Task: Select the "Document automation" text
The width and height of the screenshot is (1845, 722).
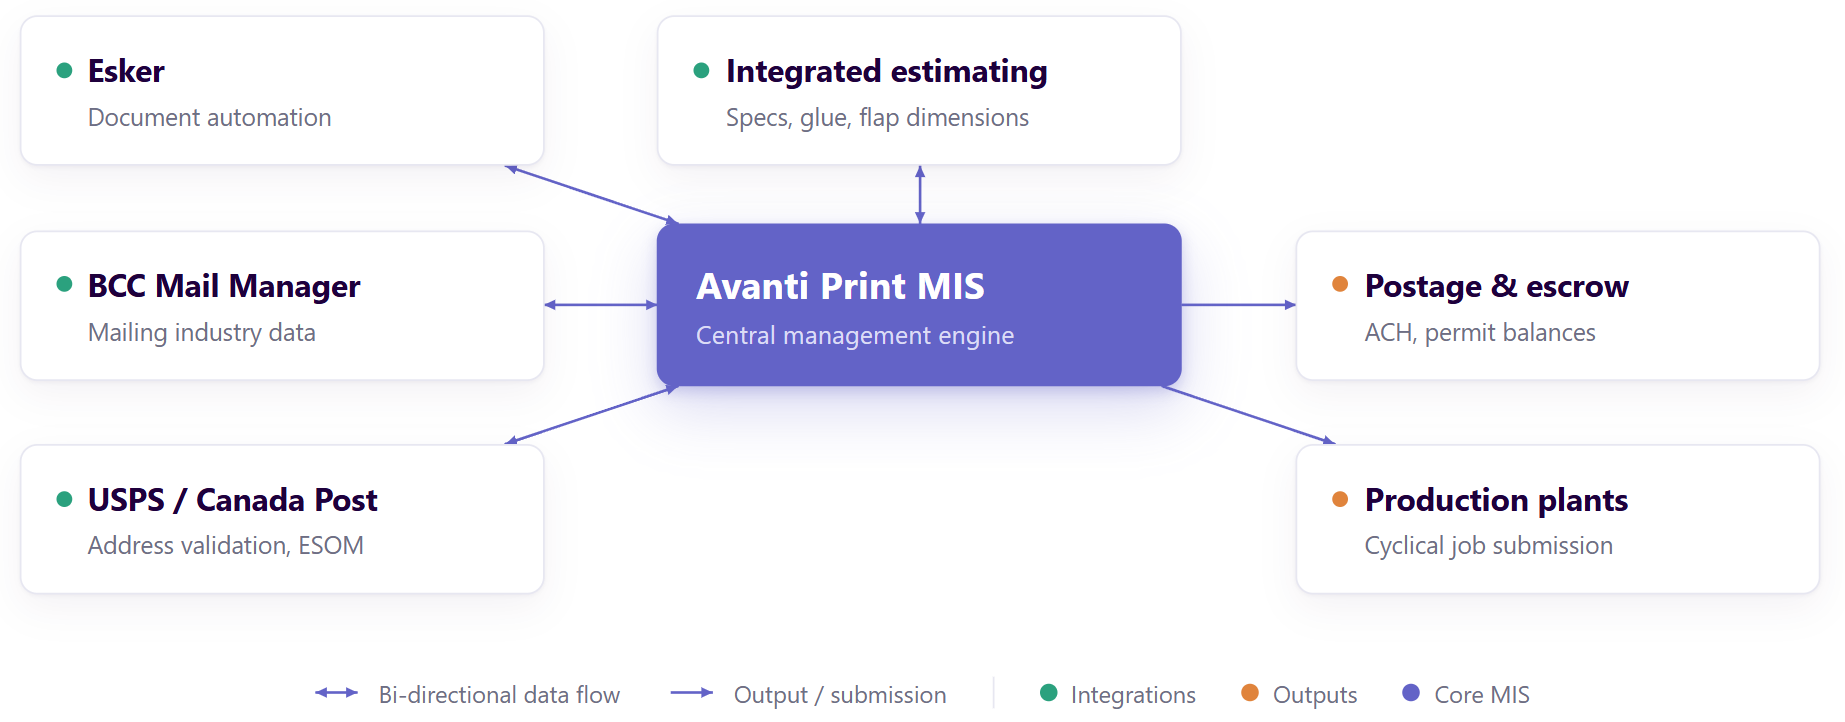Action: point(209,117)
